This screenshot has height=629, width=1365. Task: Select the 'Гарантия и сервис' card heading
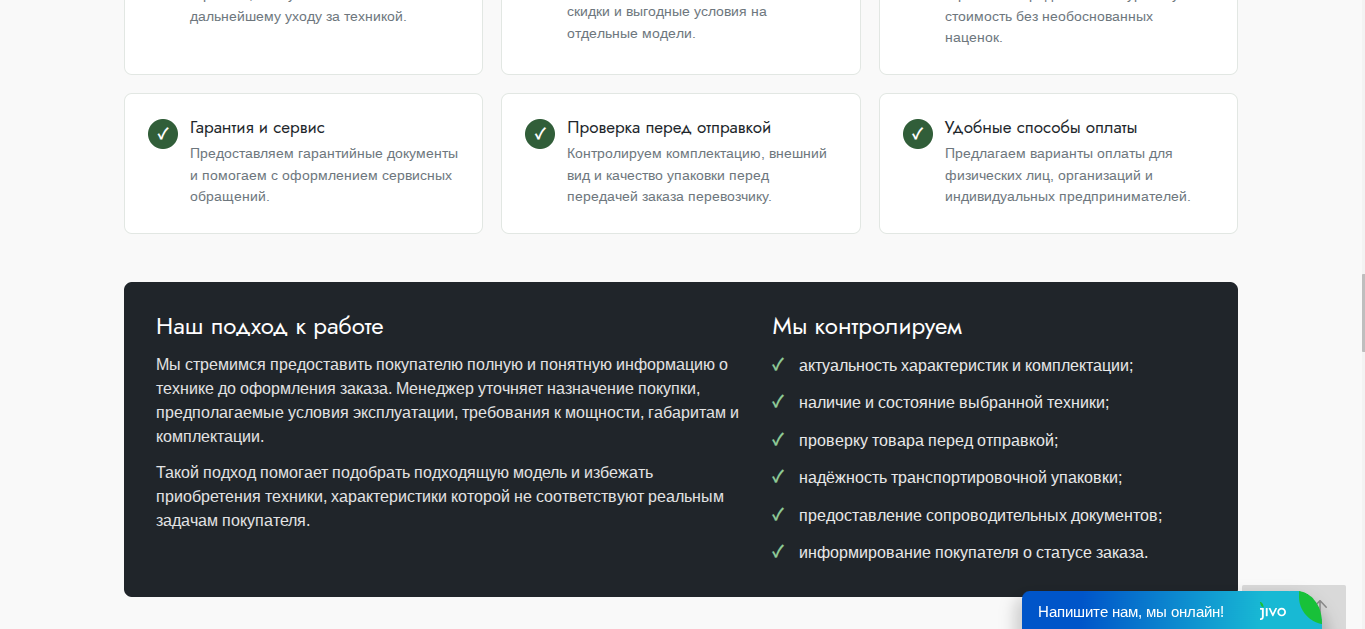point(257,128)
